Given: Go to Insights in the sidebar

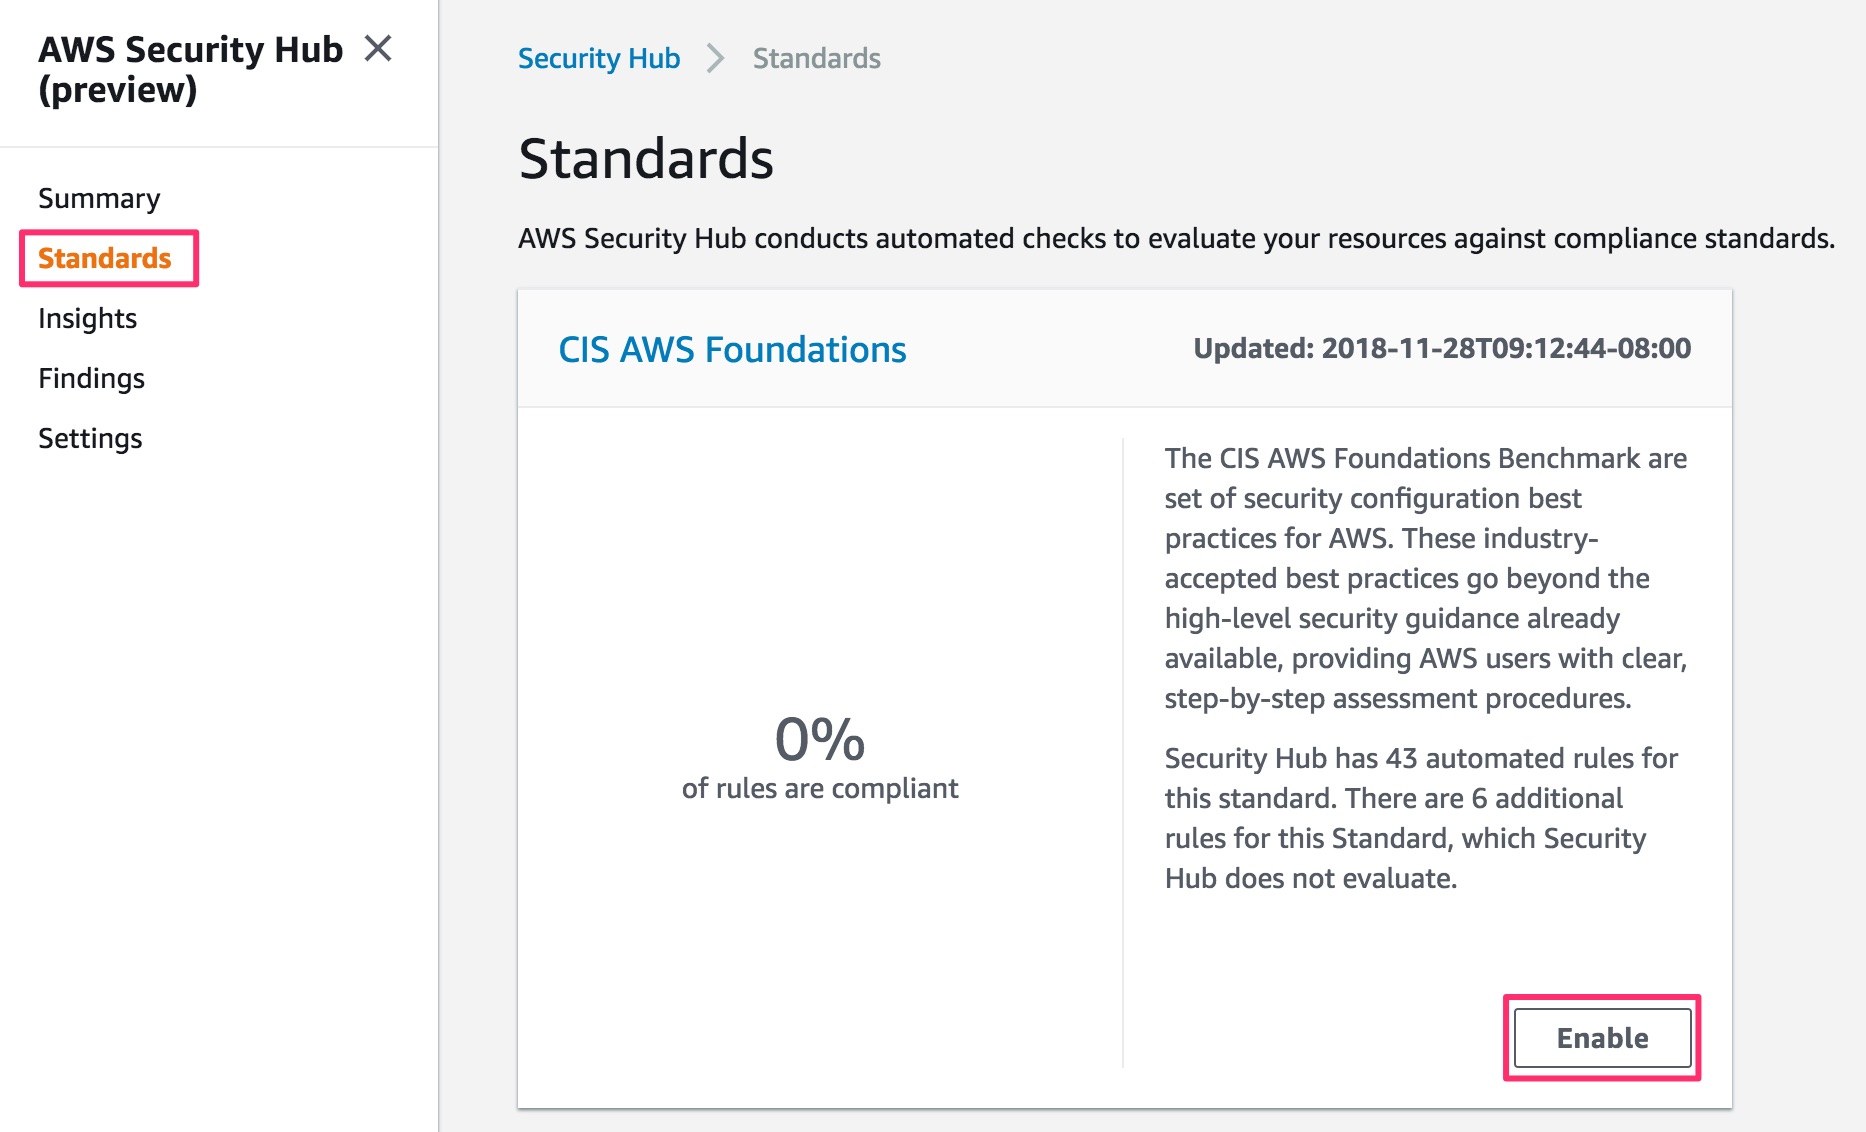Looking at the screenshot, I should point(87,318).
